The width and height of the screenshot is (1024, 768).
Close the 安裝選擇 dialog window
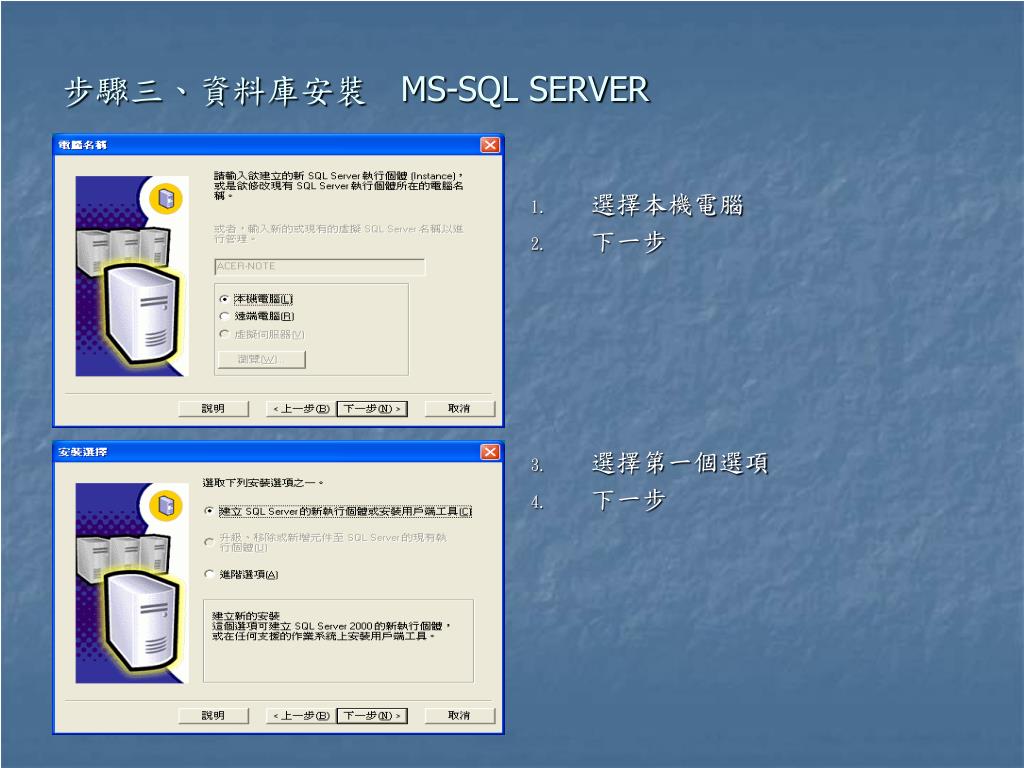point(490,452)
